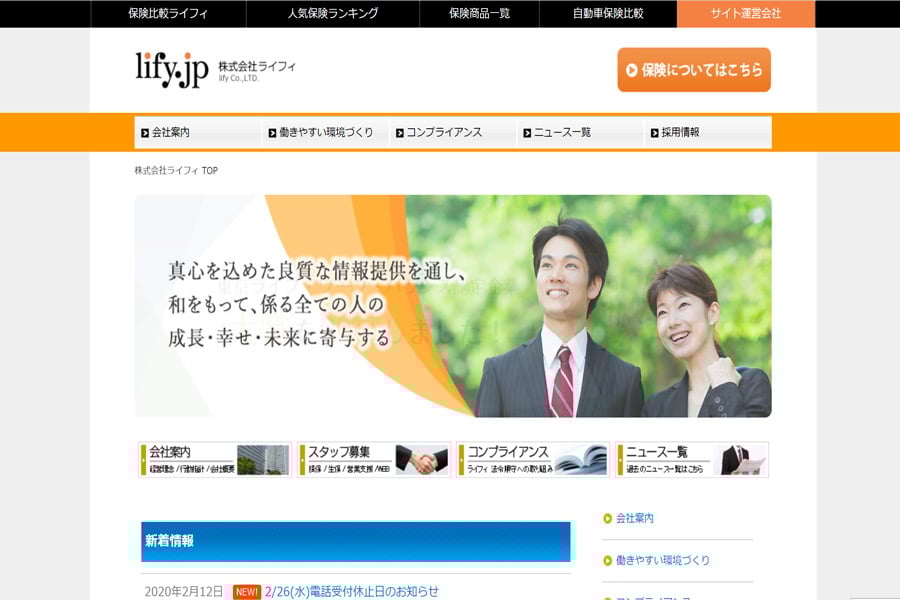Switch to the サイト運営会社 tab
Viewport: 900px width, 600px height.
tap(746, 13)
